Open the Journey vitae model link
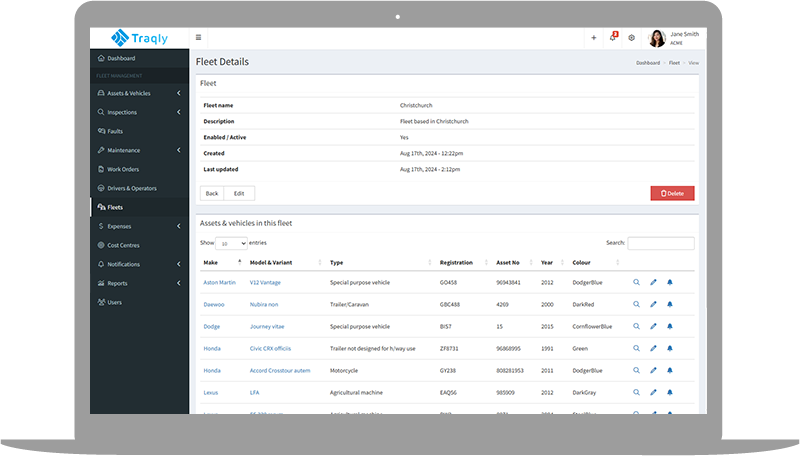Viewport: 800px width, 456px height. (x=267, y=326)
